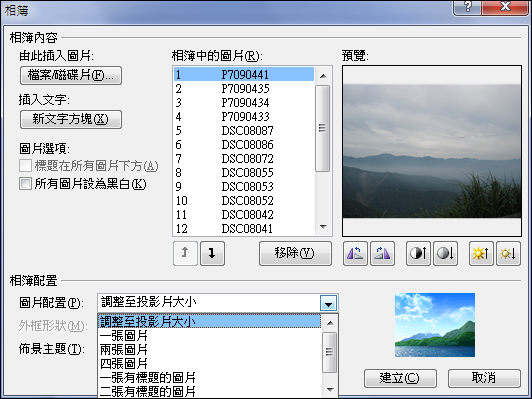Viewport: 532px width, 399px height.
Task: Click the help question mark in title bar
Action: [x=467, y=7]
